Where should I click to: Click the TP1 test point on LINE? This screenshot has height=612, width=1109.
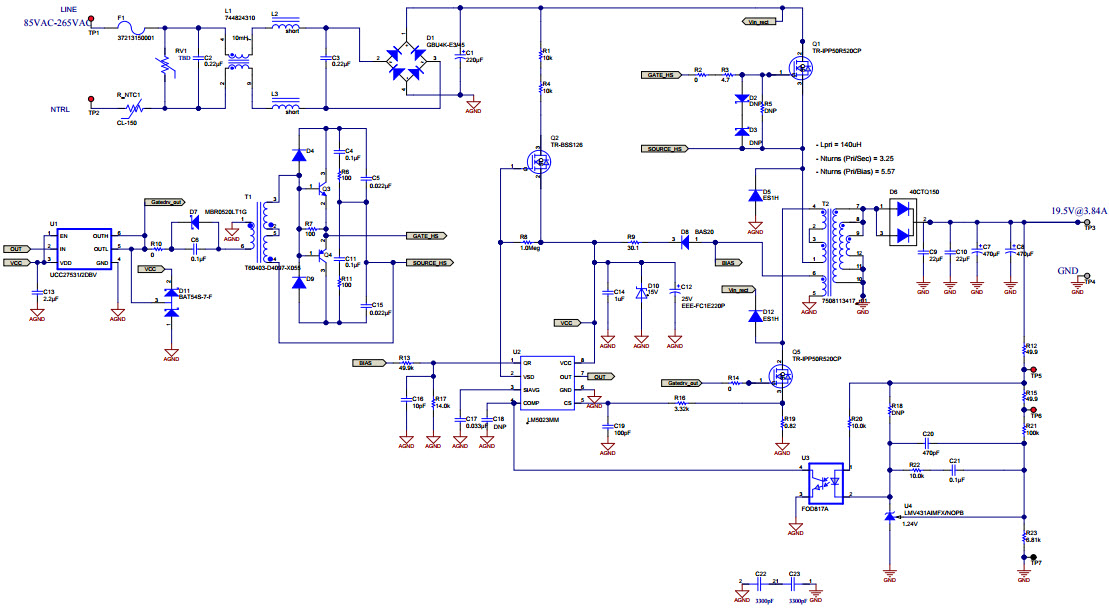92,20
